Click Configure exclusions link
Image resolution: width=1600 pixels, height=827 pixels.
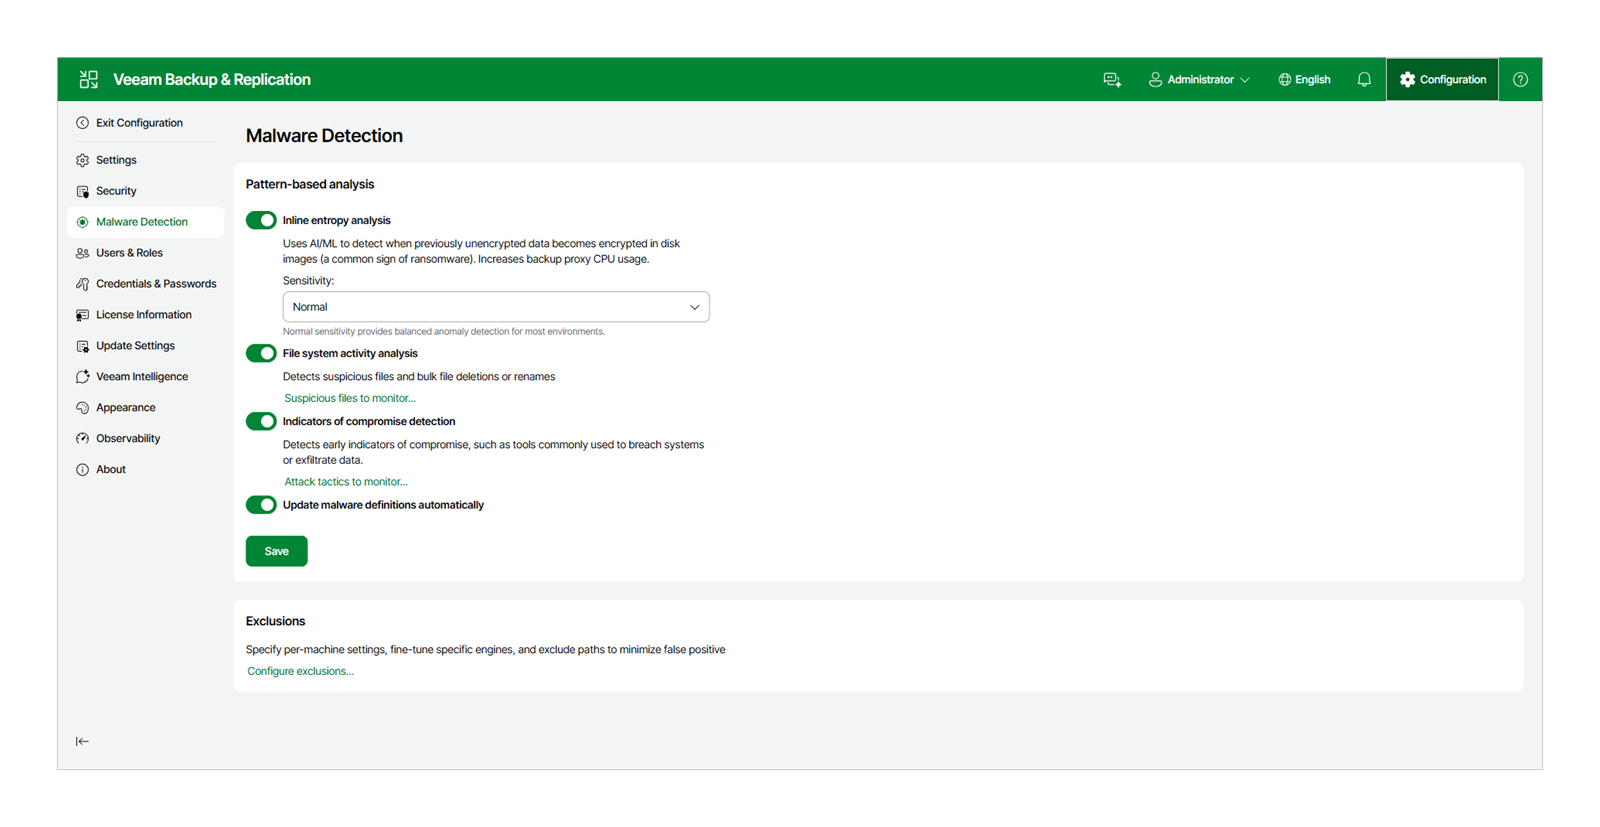point(300,671)
